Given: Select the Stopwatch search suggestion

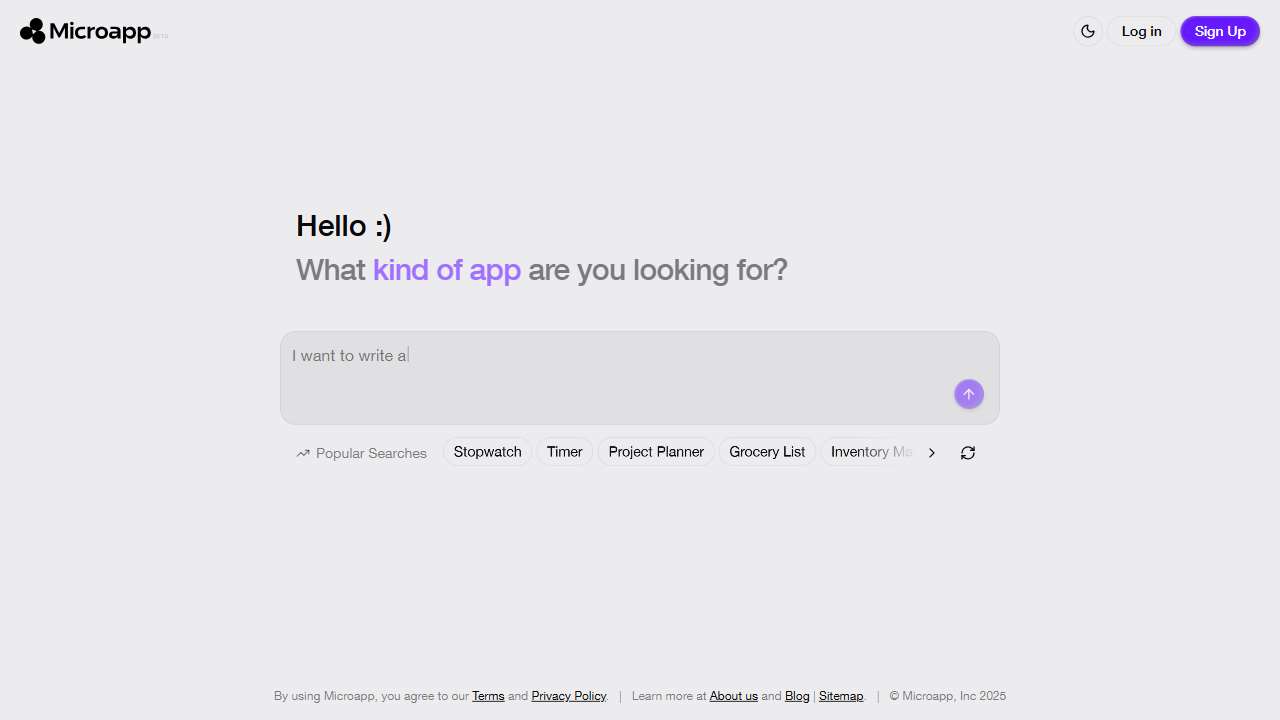Looking at the screenshot, I should (x=487, y=451).
